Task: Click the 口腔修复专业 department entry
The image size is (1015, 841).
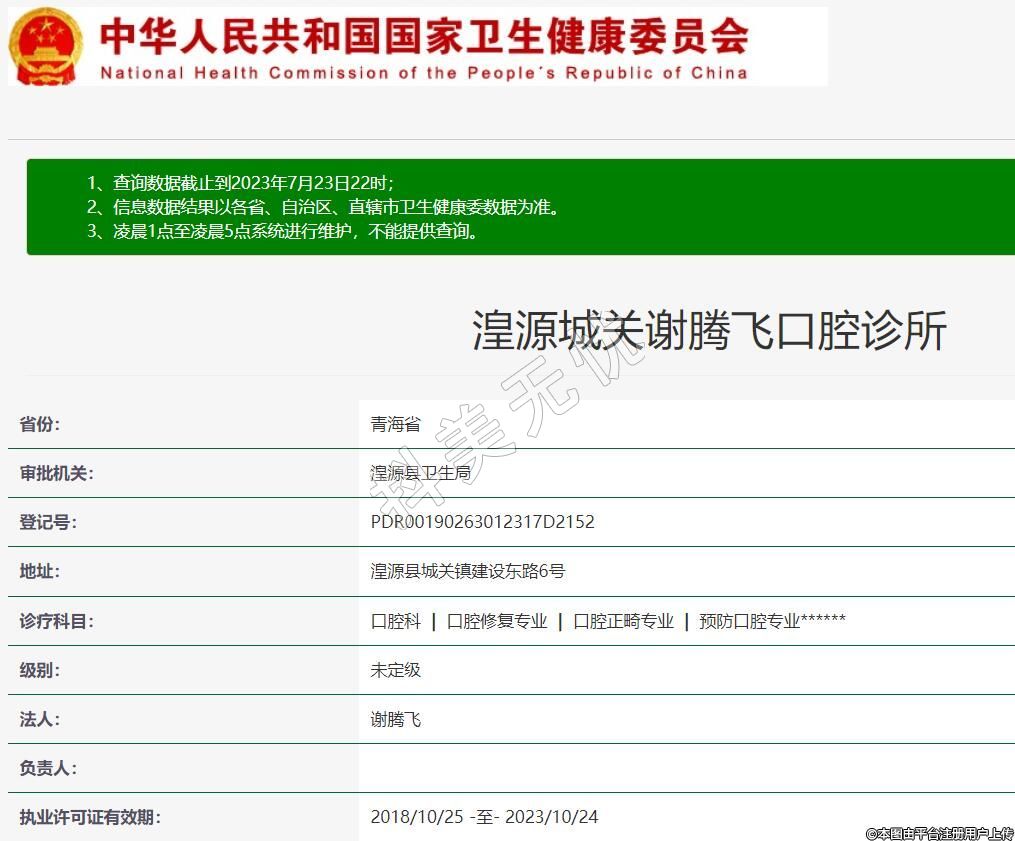Action: coord(497,621)
